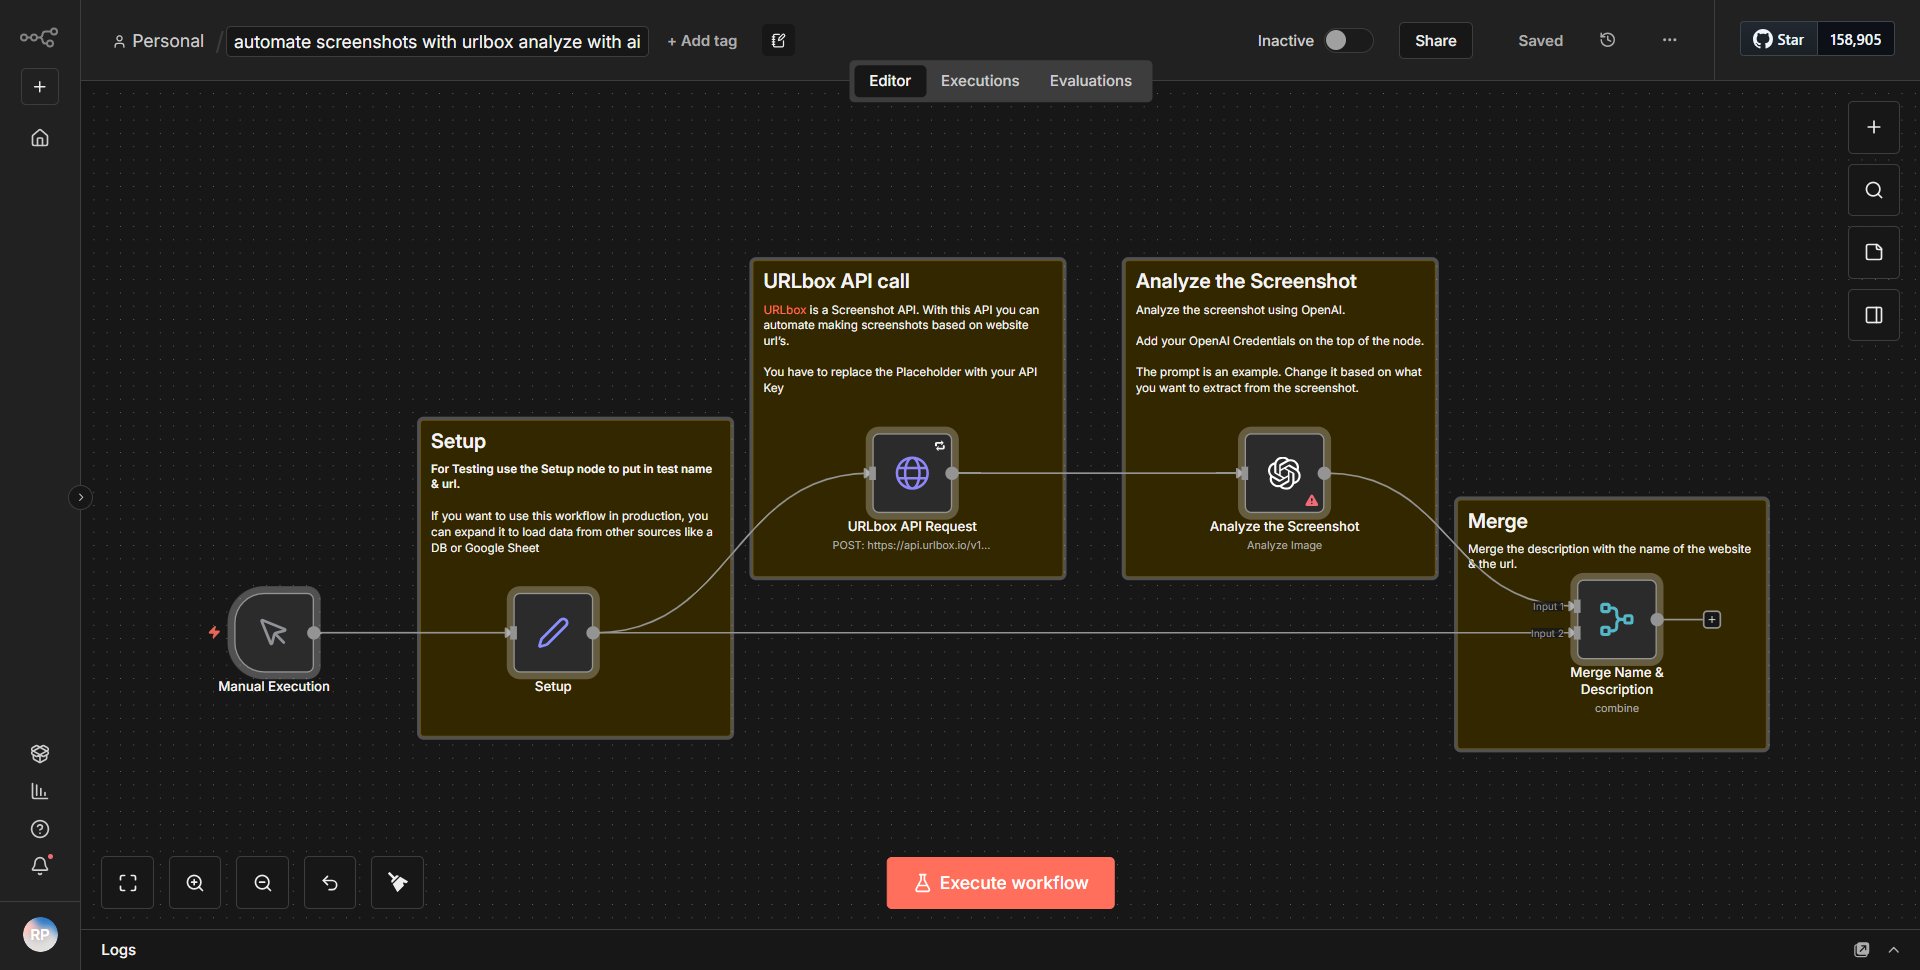Open the sticky note panel icon on right
Viewport: 1920px width, 970px height.
[x=1873, y=252]
